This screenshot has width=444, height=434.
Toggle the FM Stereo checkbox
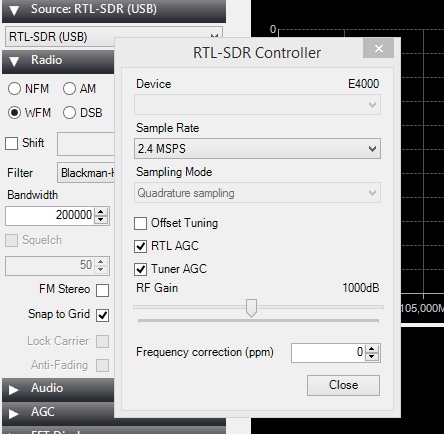tap(102, 290)
